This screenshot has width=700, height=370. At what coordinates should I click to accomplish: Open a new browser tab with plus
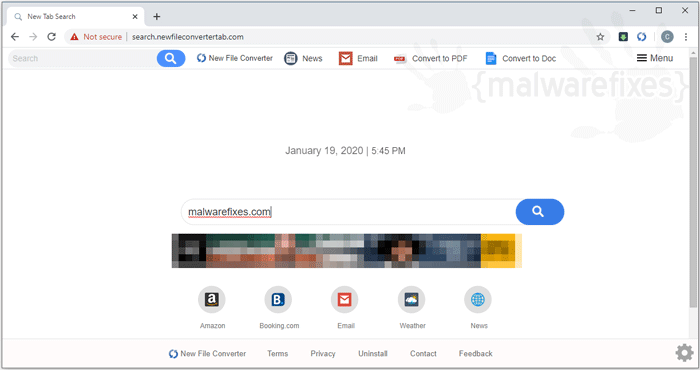point(157,17)
